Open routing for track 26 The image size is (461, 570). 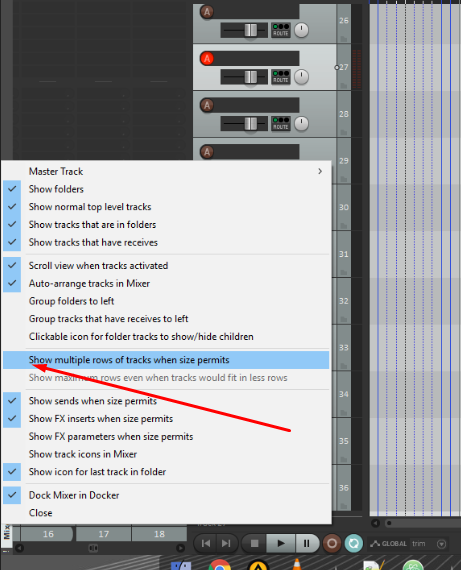[x=281, y=30]
